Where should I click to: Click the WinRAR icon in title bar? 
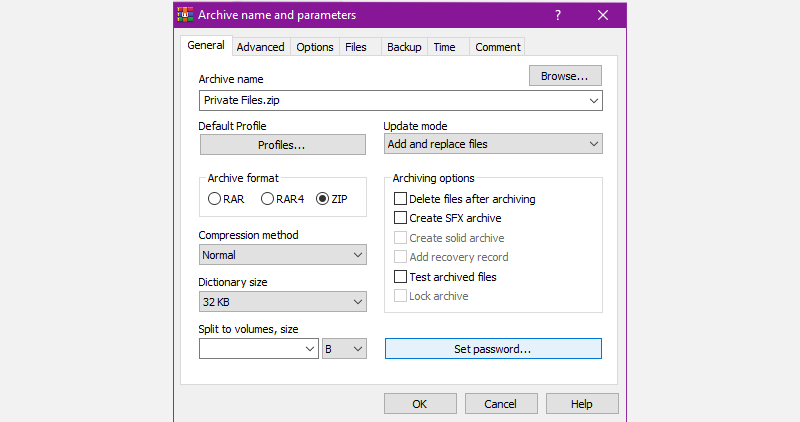click(x=186, y=15)
